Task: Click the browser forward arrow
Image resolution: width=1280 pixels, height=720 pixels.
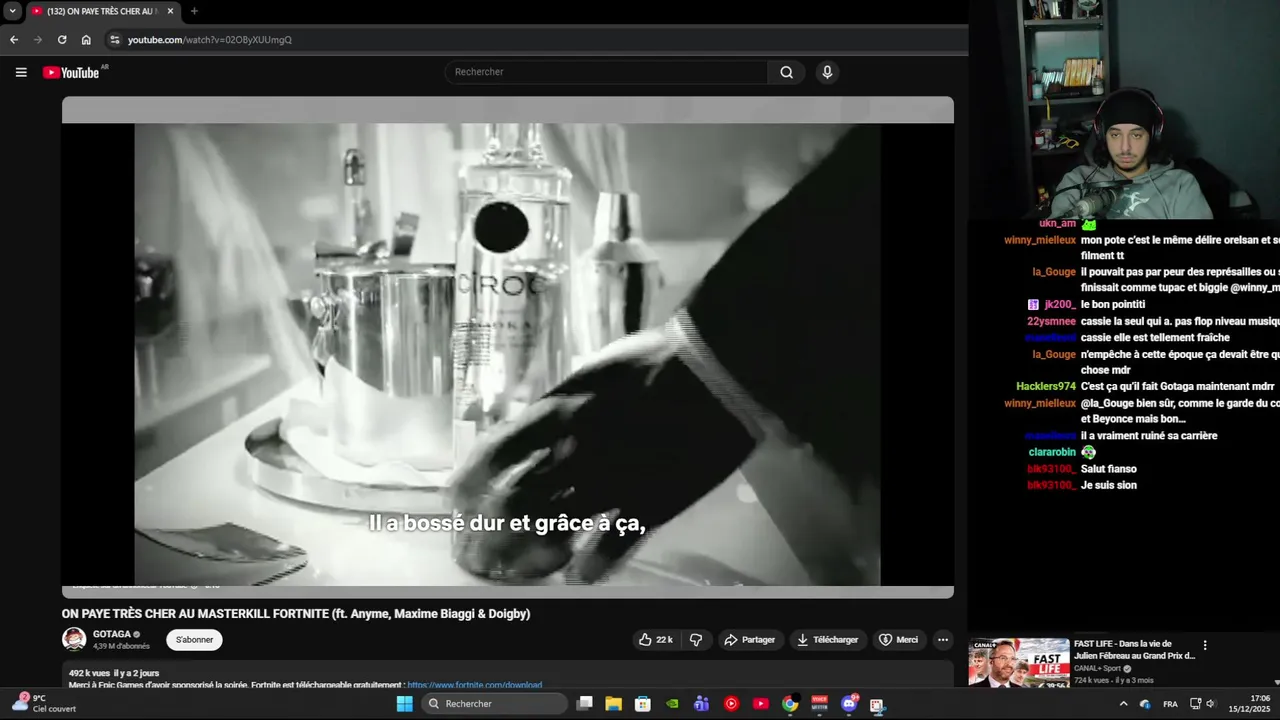Action: (38, 40)
